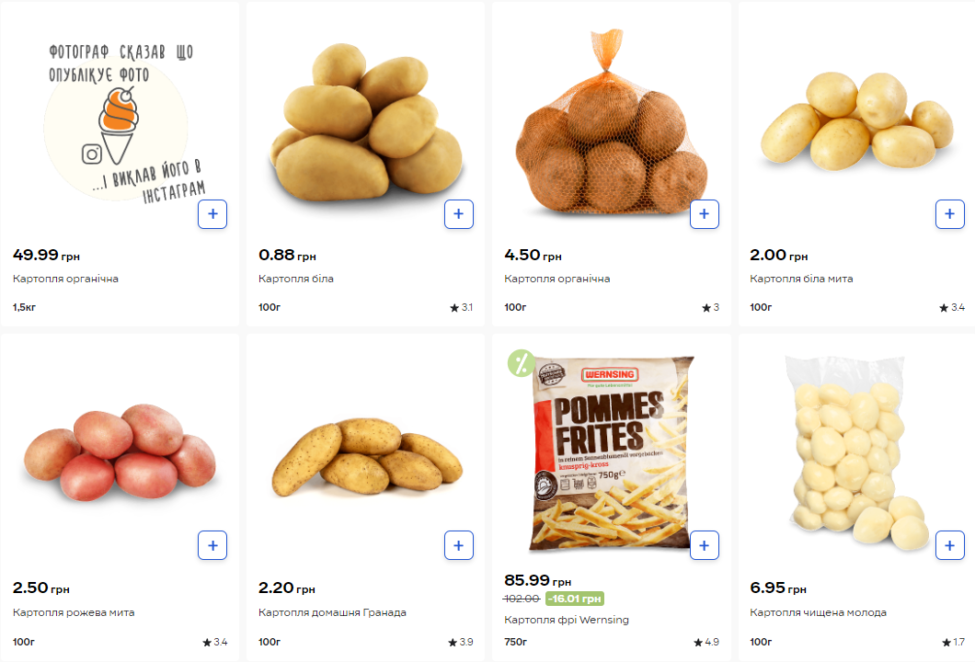Click the 4.9 star rating
The image size is (975, 662).
(x=706, y=641)
